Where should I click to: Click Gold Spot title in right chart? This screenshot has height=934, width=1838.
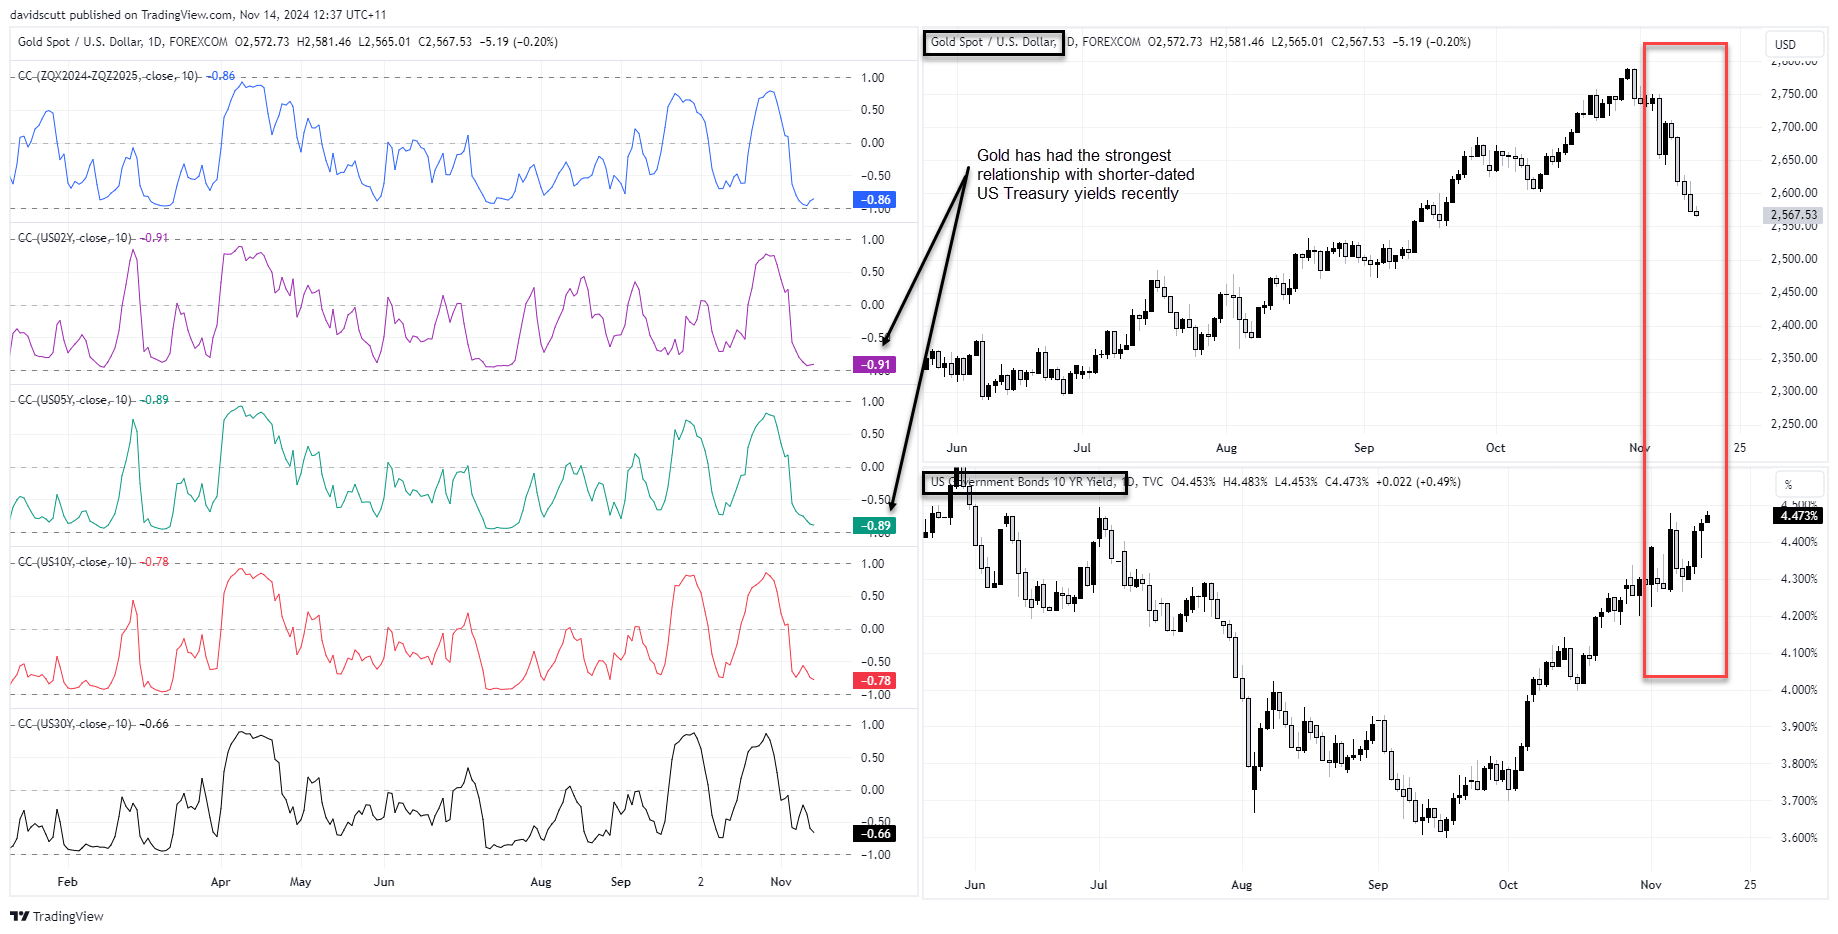coord(993,42)
